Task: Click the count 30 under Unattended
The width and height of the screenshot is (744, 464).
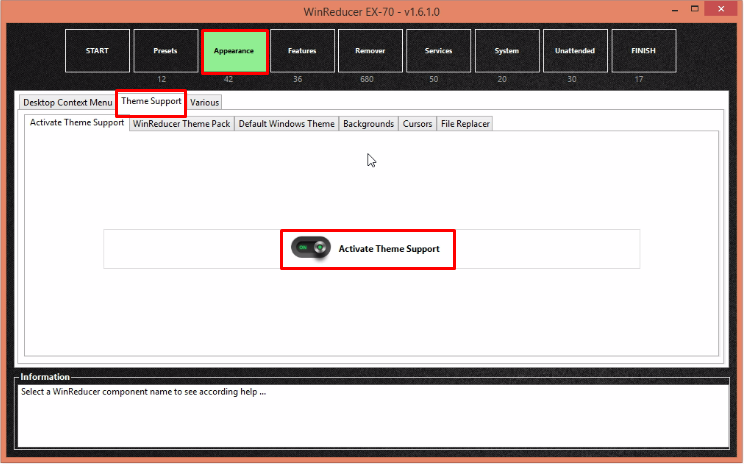Action: click(572, 79)
